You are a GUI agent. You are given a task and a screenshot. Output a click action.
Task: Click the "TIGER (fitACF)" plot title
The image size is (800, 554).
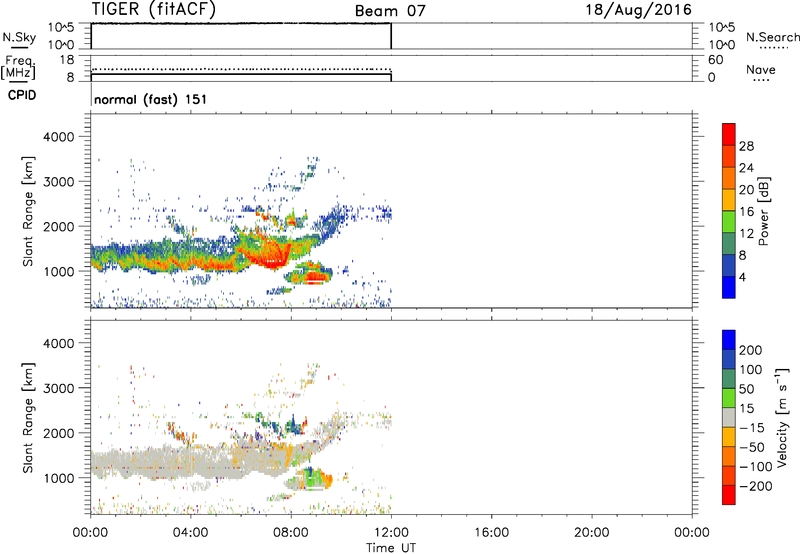154,9
